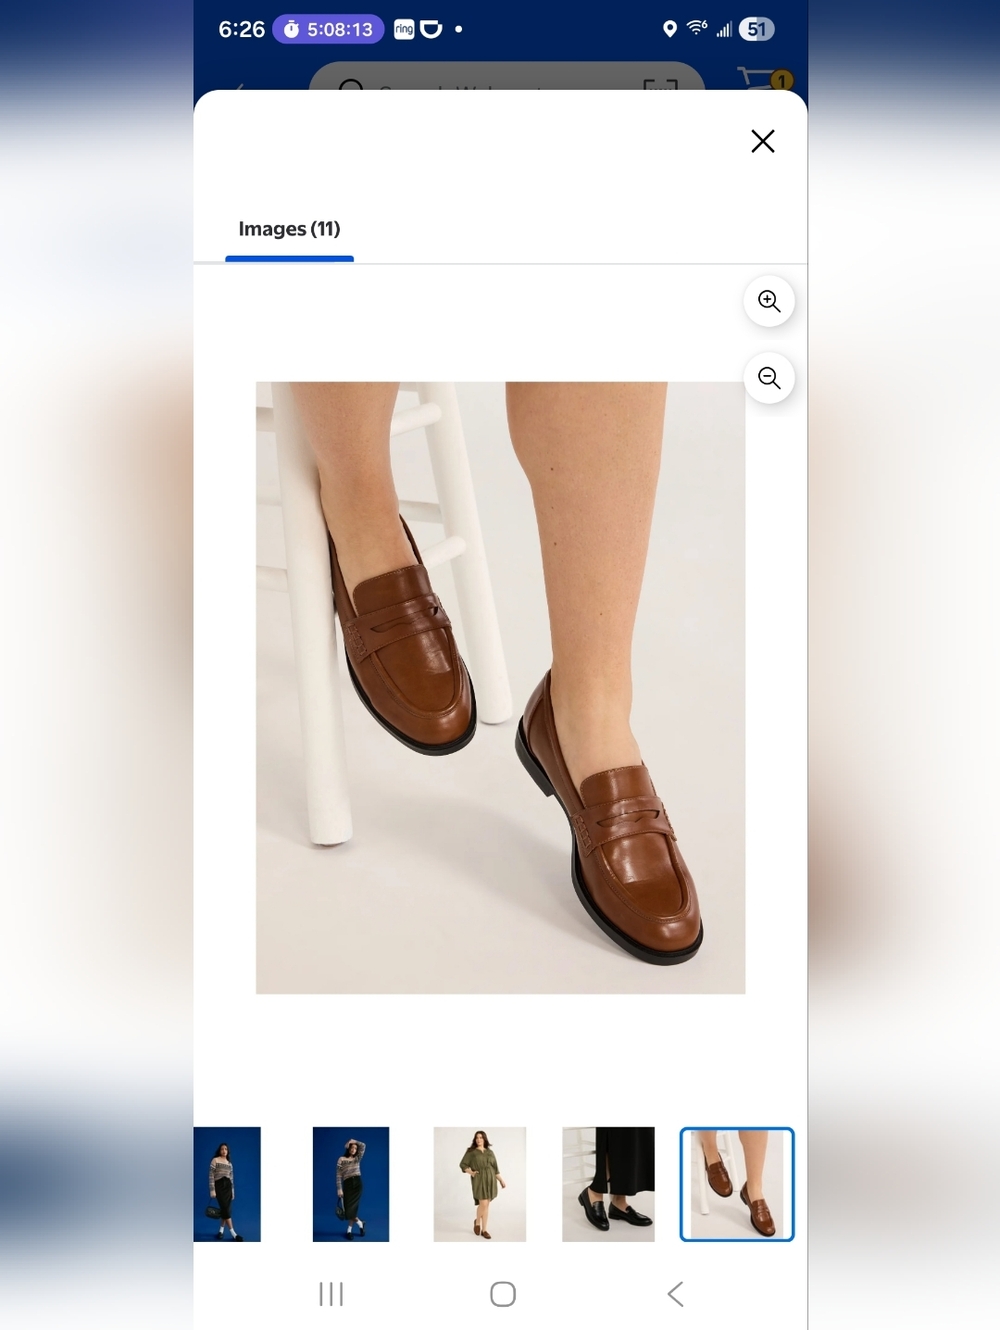Tap the battery indicator showing 51
The width and height of the screenshot is (1000, 1330).
[757, 29]
